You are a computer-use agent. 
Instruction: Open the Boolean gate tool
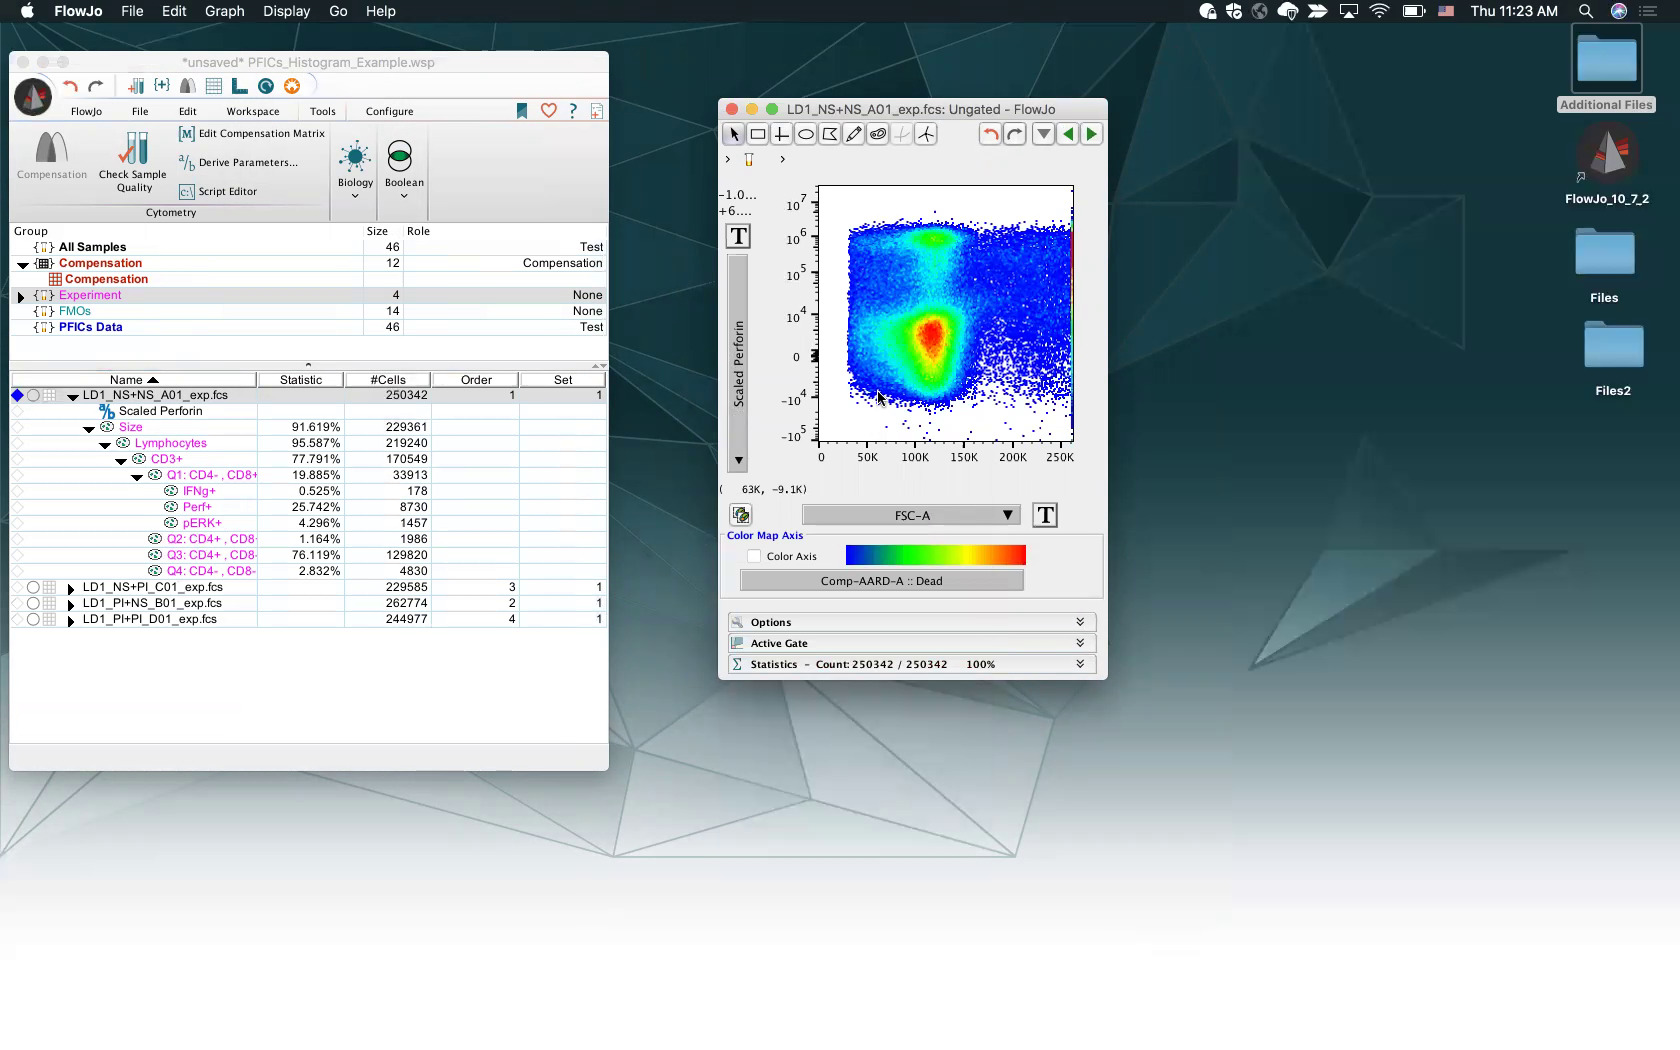400,158
